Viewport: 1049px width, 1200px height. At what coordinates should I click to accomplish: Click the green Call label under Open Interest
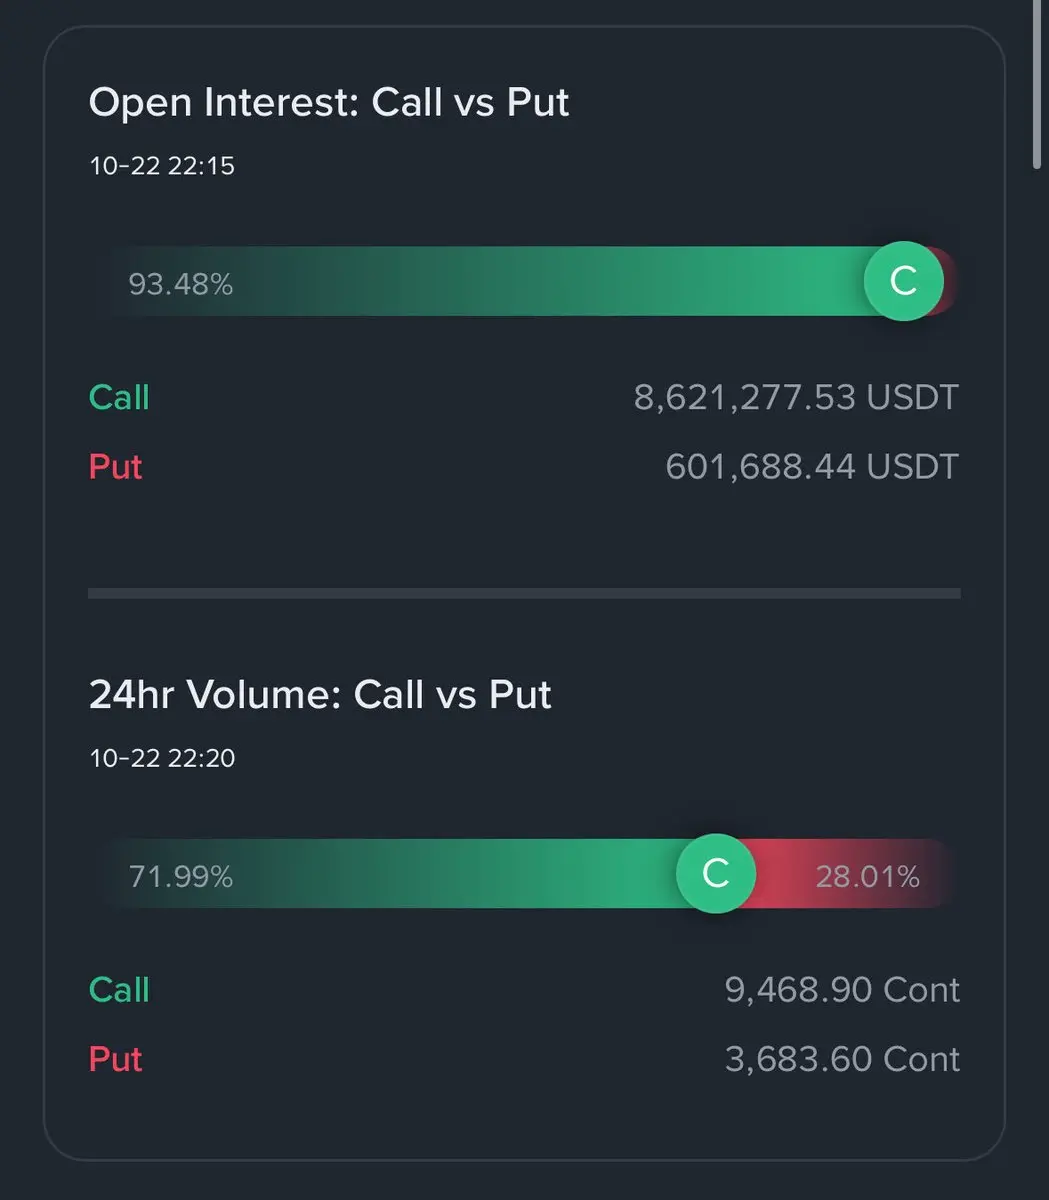[x=119, y=397]
